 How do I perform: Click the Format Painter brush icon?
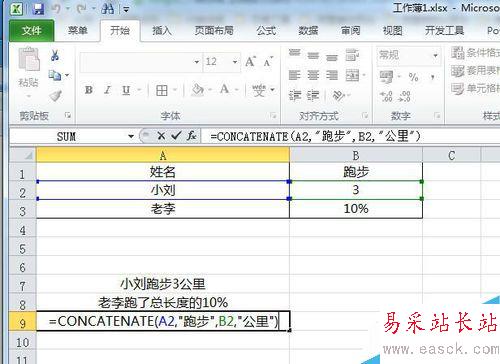click(55, 96)
